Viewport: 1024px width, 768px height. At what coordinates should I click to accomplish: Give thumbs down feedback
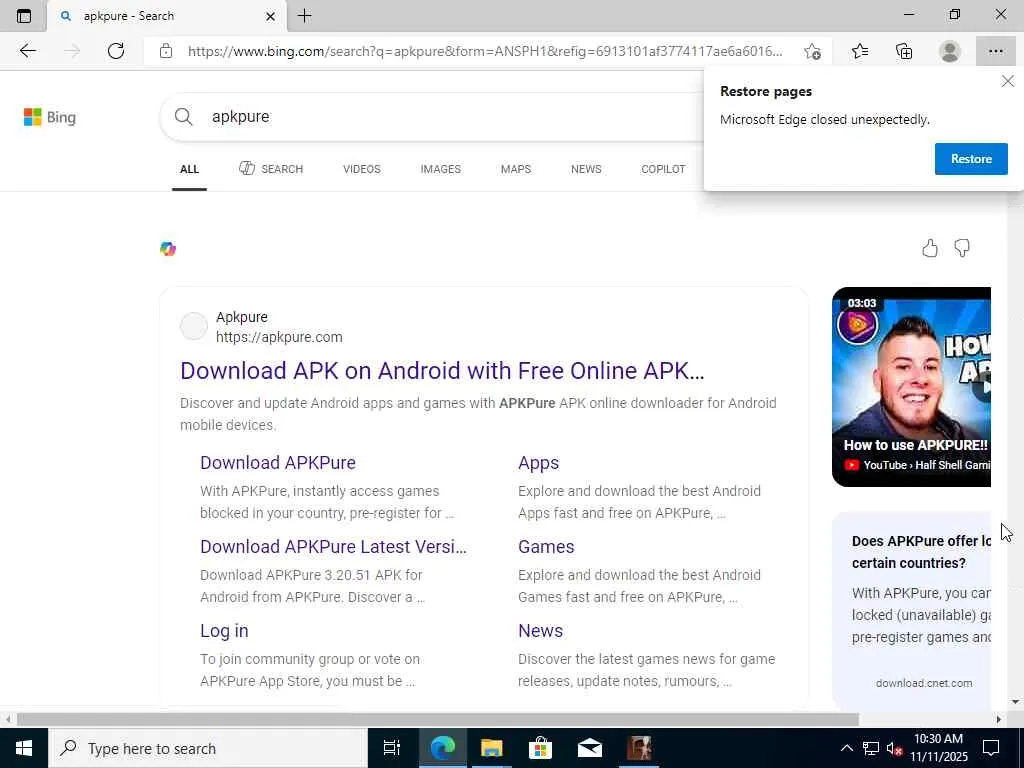coord(962,248)
